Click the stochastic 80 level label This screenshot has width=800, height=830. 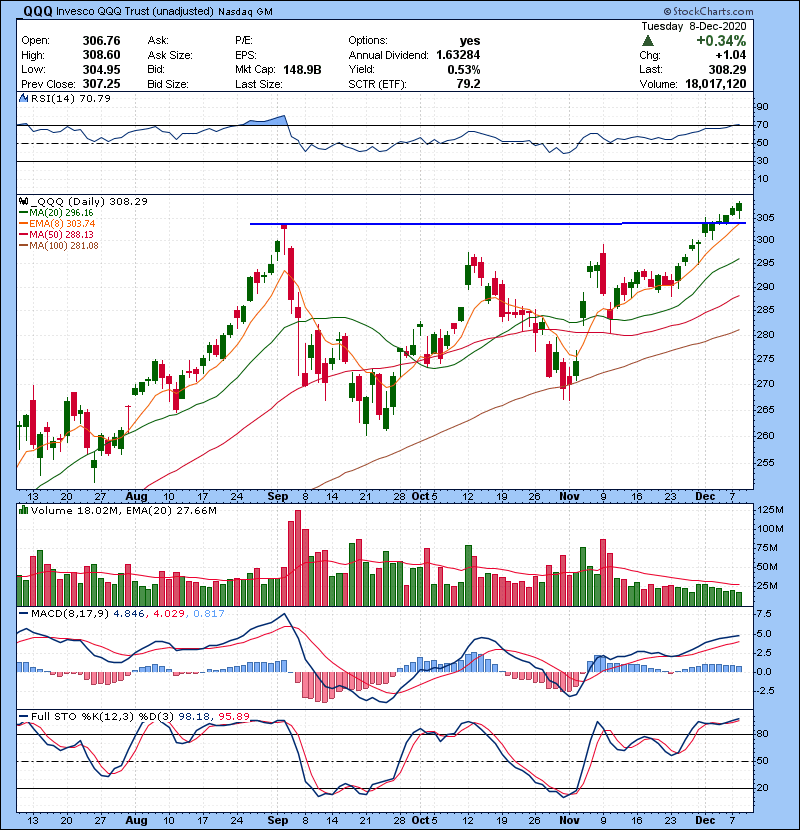coord(762,734)
